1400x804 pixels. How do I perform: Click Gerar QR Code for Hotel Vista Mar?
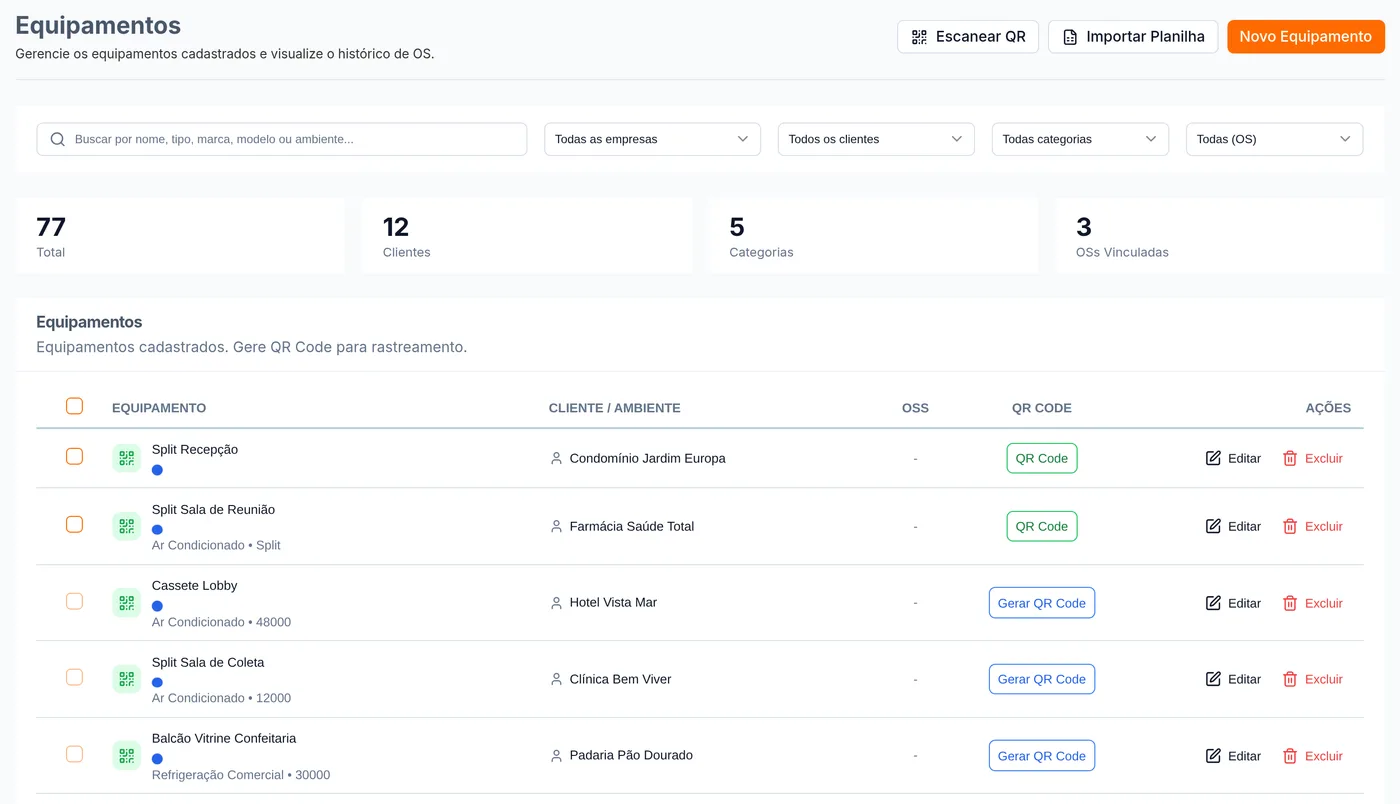pos(1042,603)
